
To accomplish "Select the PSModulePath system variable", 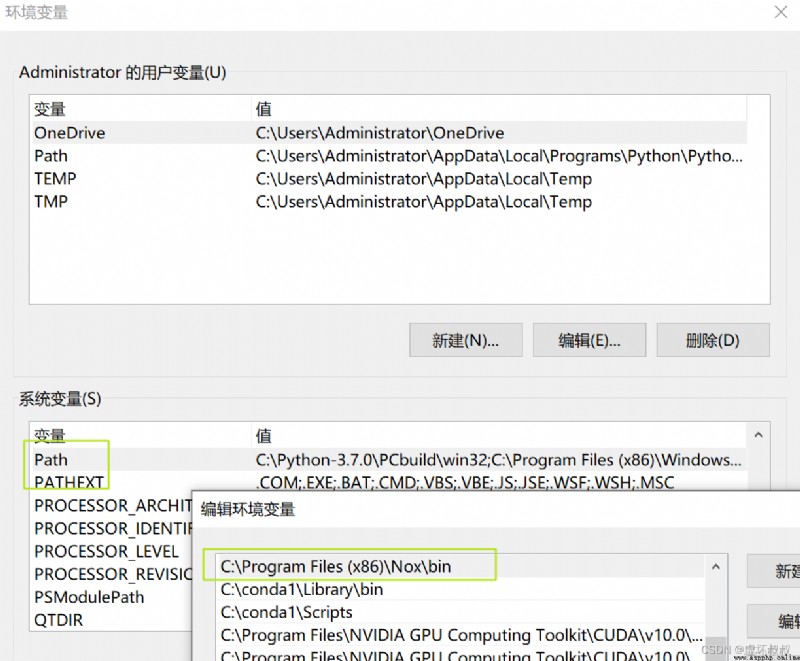I will 89,597.
